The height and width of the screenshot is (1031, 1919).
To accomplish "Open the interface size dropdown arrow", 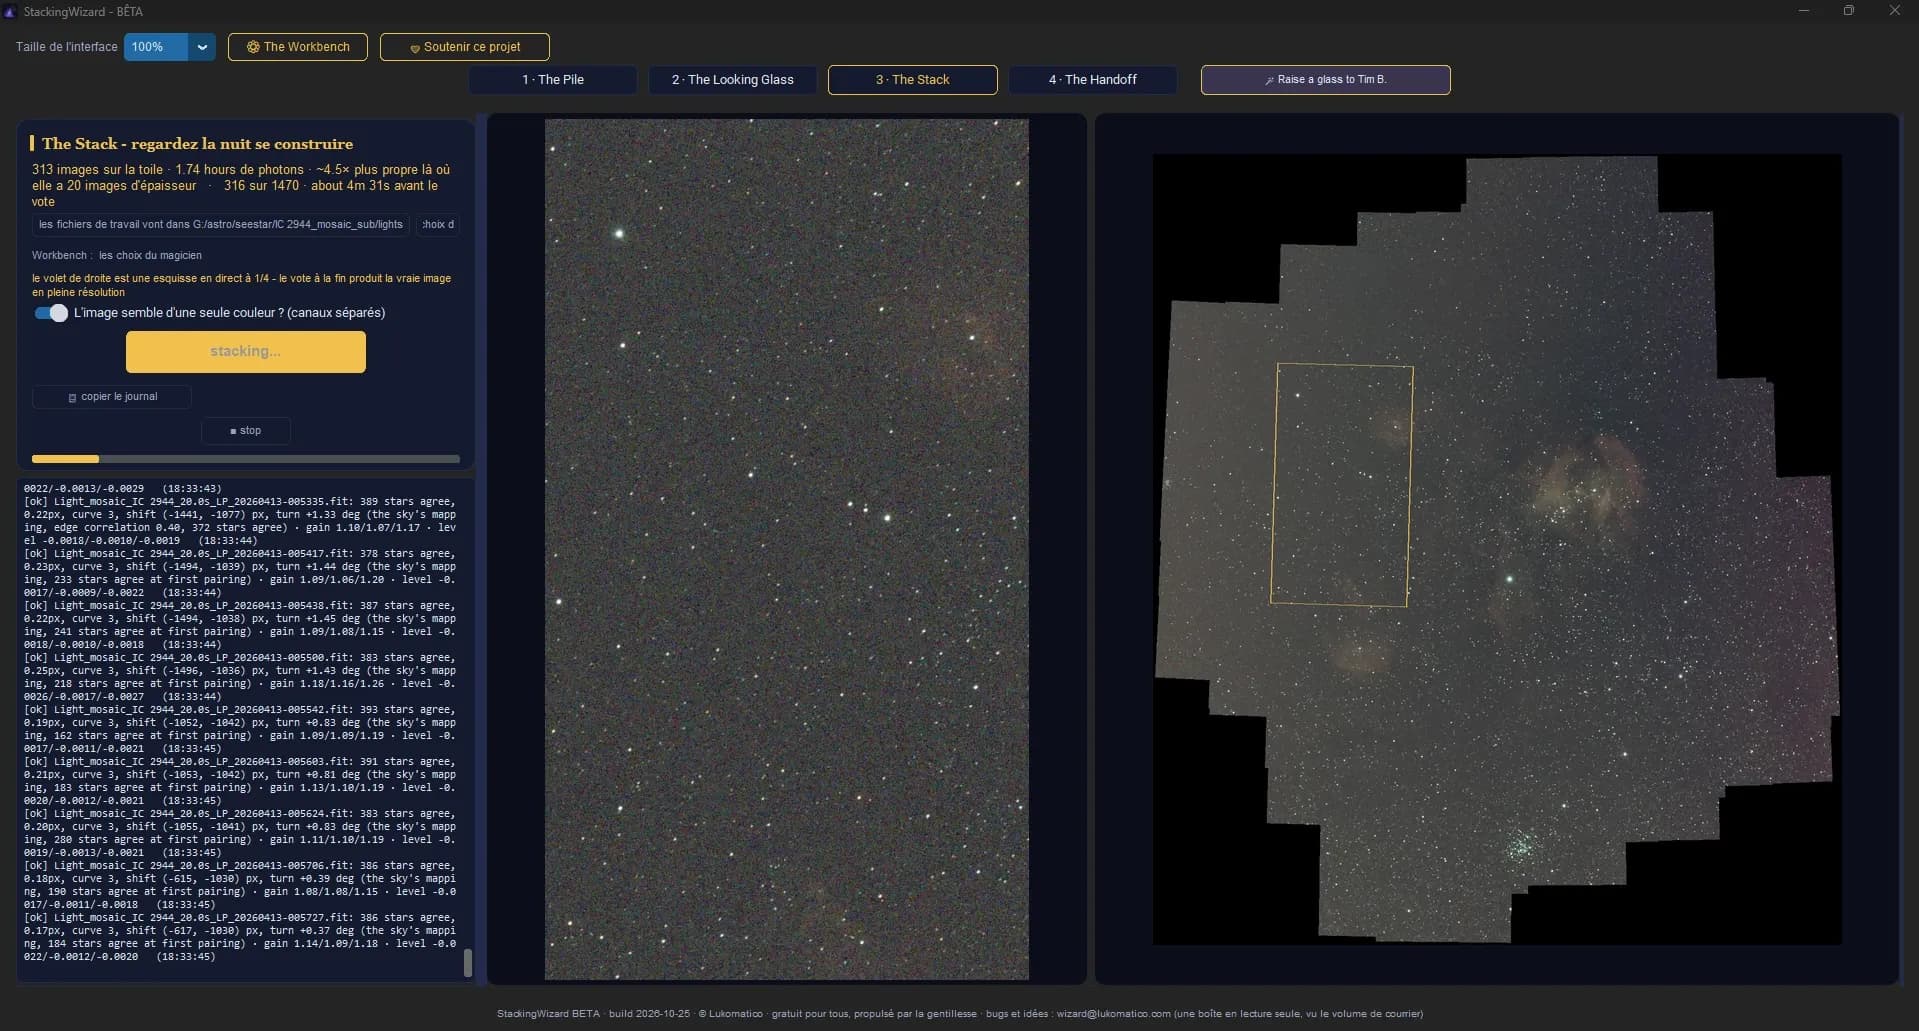I will pos(202,47).
